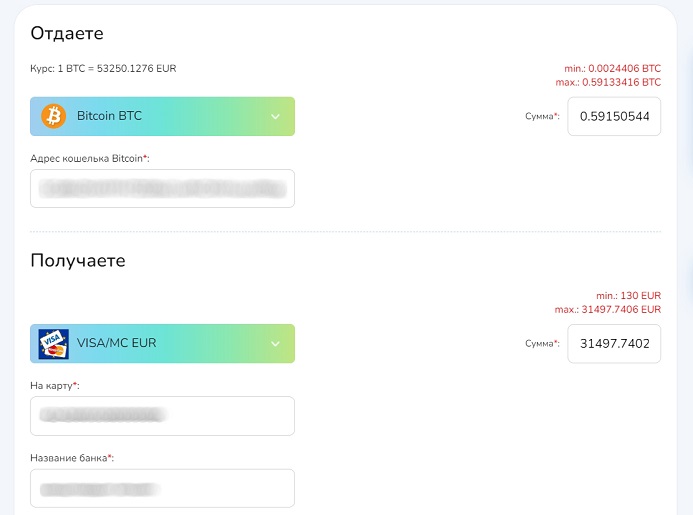This screenshot has width=693, height=515.
Task: Click the min. 130 EUR limit
Action: click(x=628, y=296)
